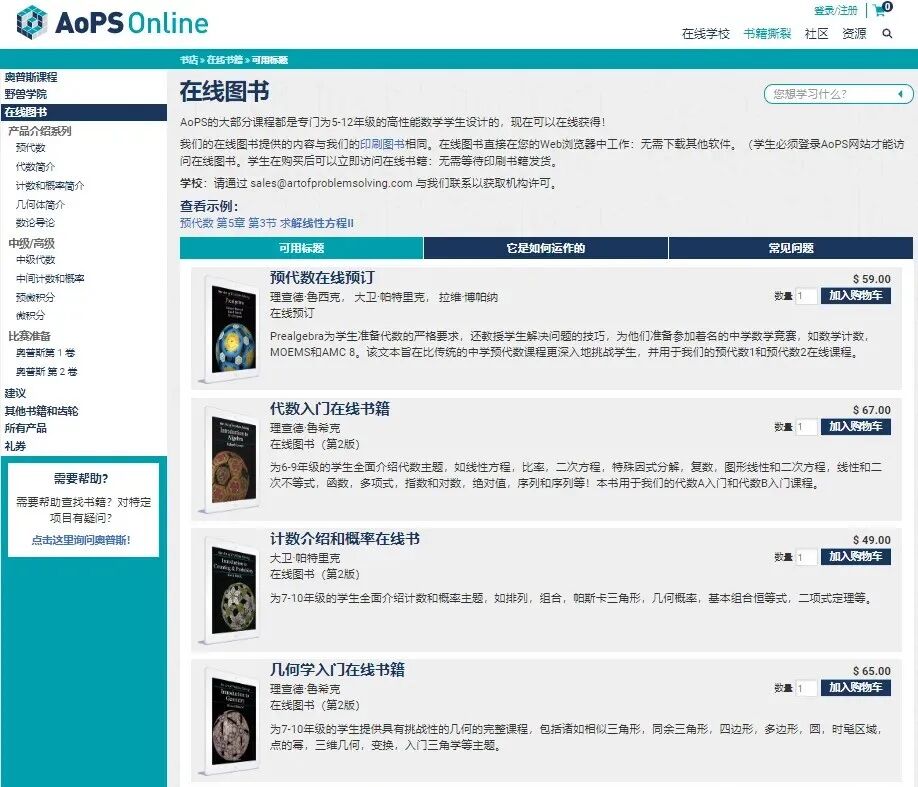The width and height of the screenshot is (918, 787).
Task: Select 野兽学院 in sidebar
Action: 25,94
